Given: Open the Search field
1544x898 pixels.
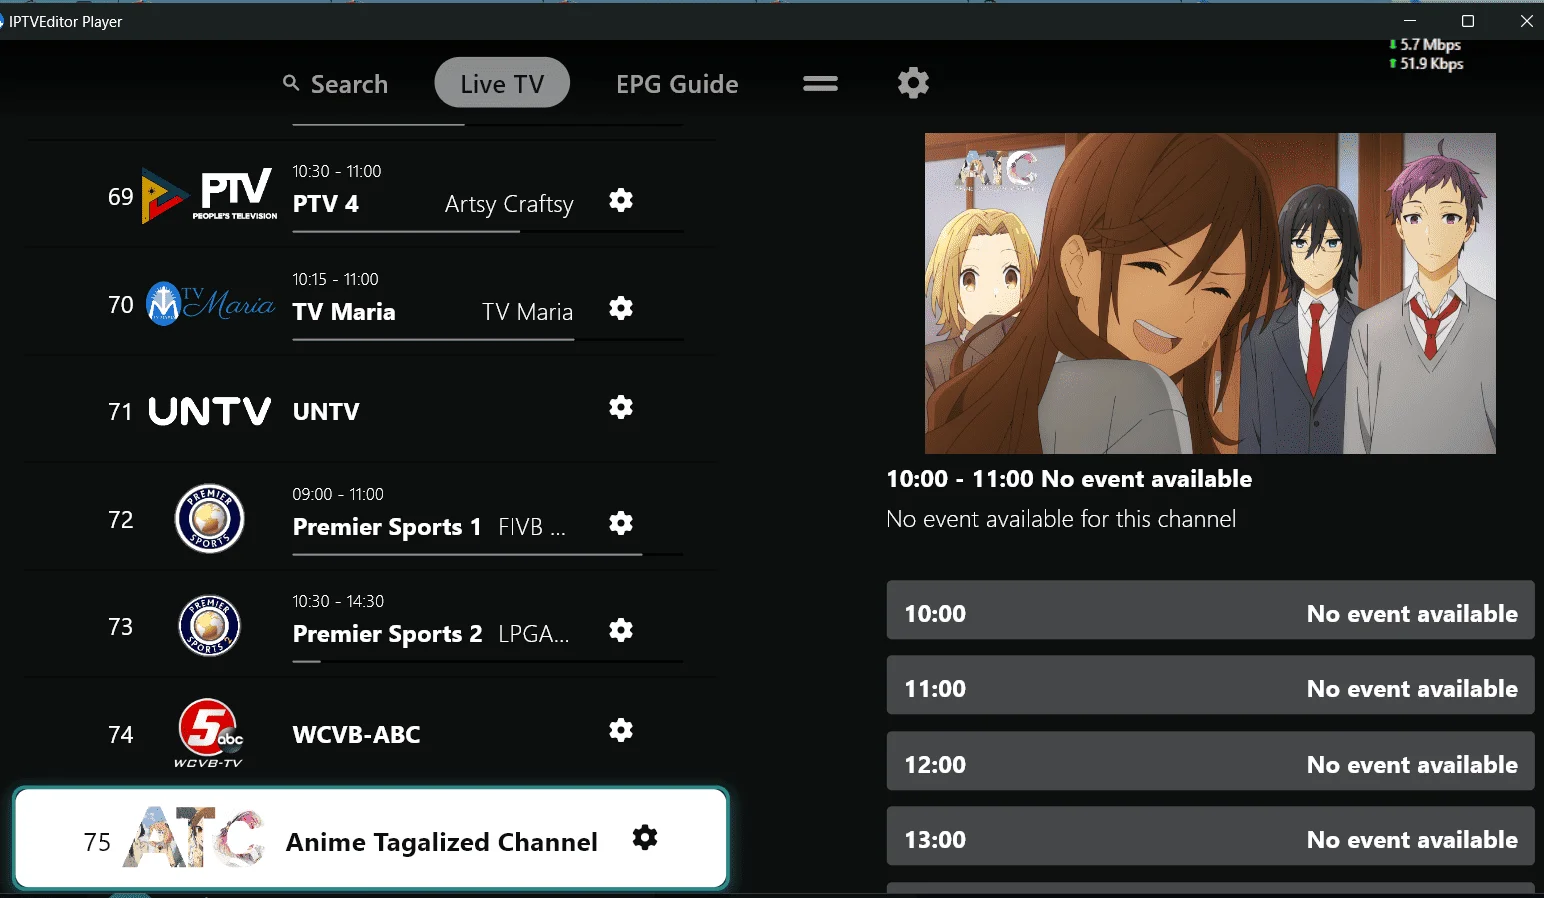Looking at the screenshot, I should [x=335, y=84].
